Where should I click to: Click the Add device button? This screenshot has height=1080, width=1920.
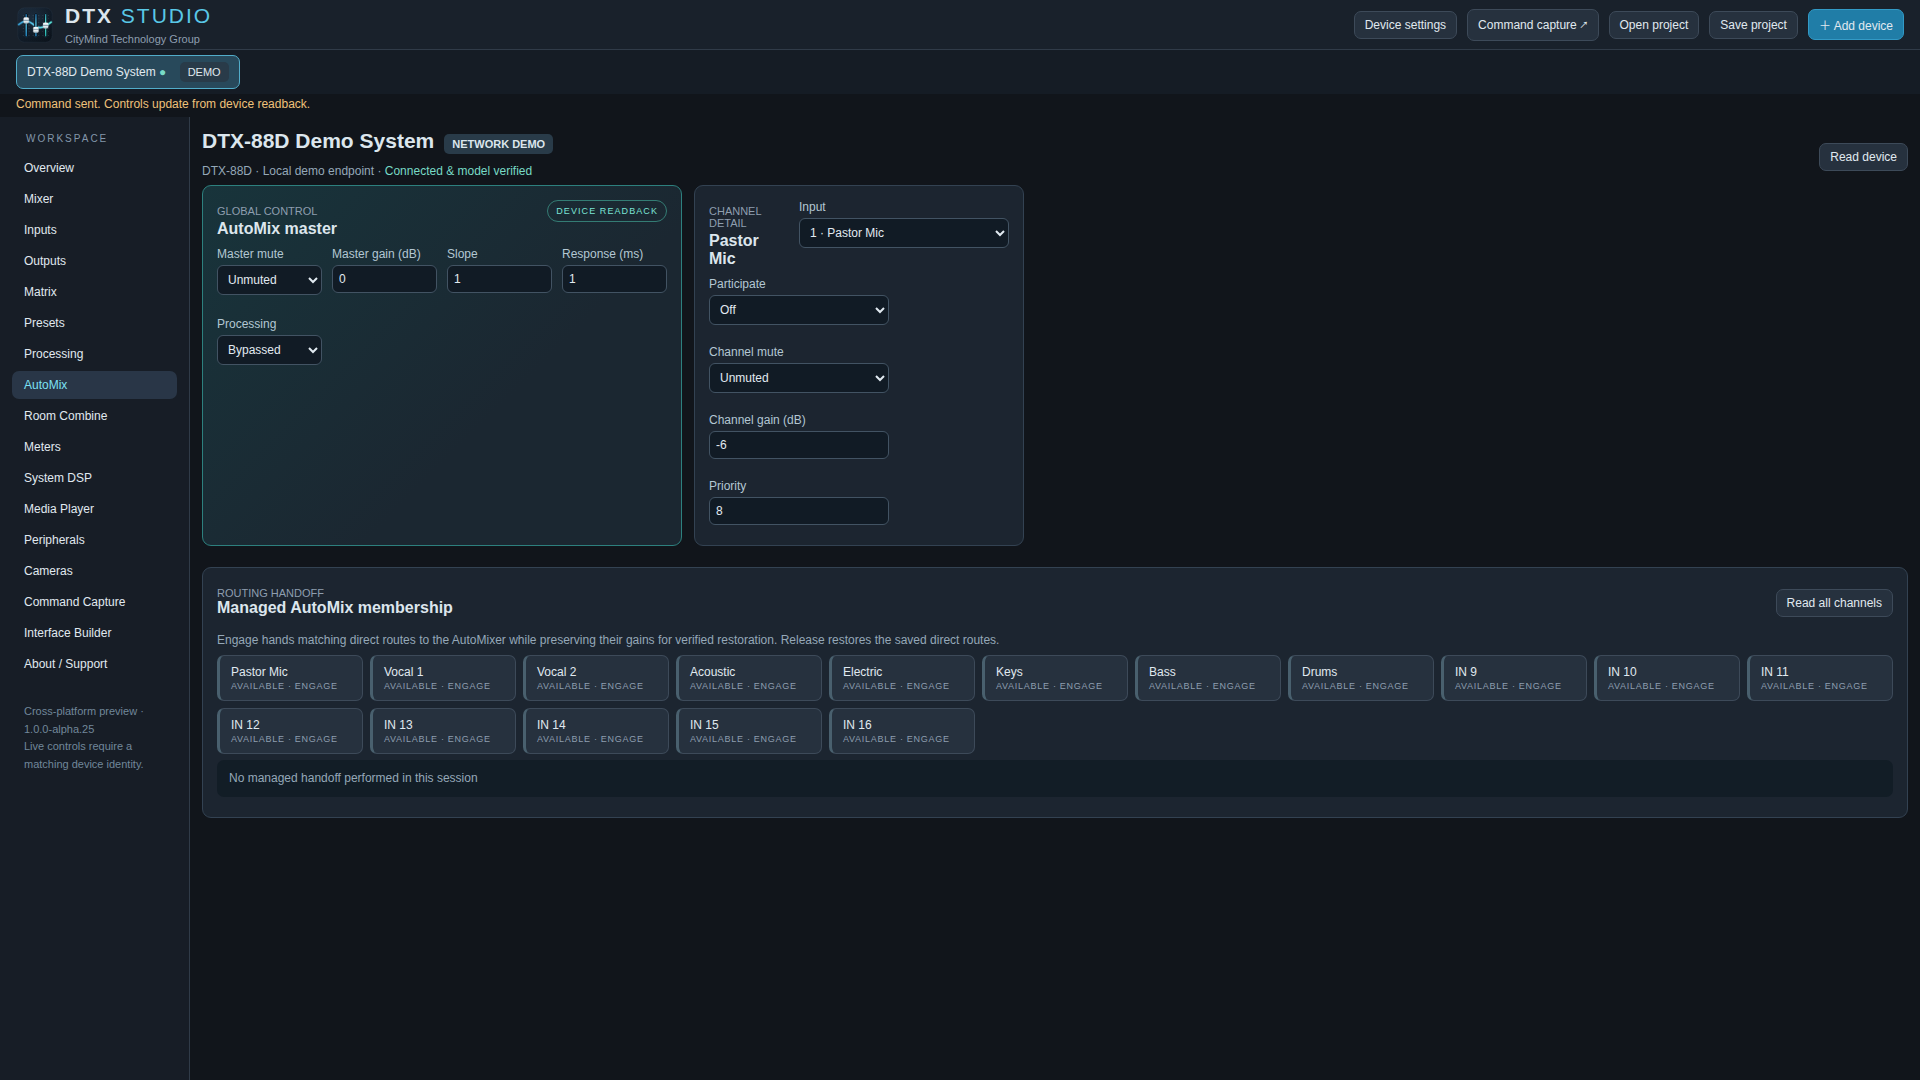(1855, 25)
